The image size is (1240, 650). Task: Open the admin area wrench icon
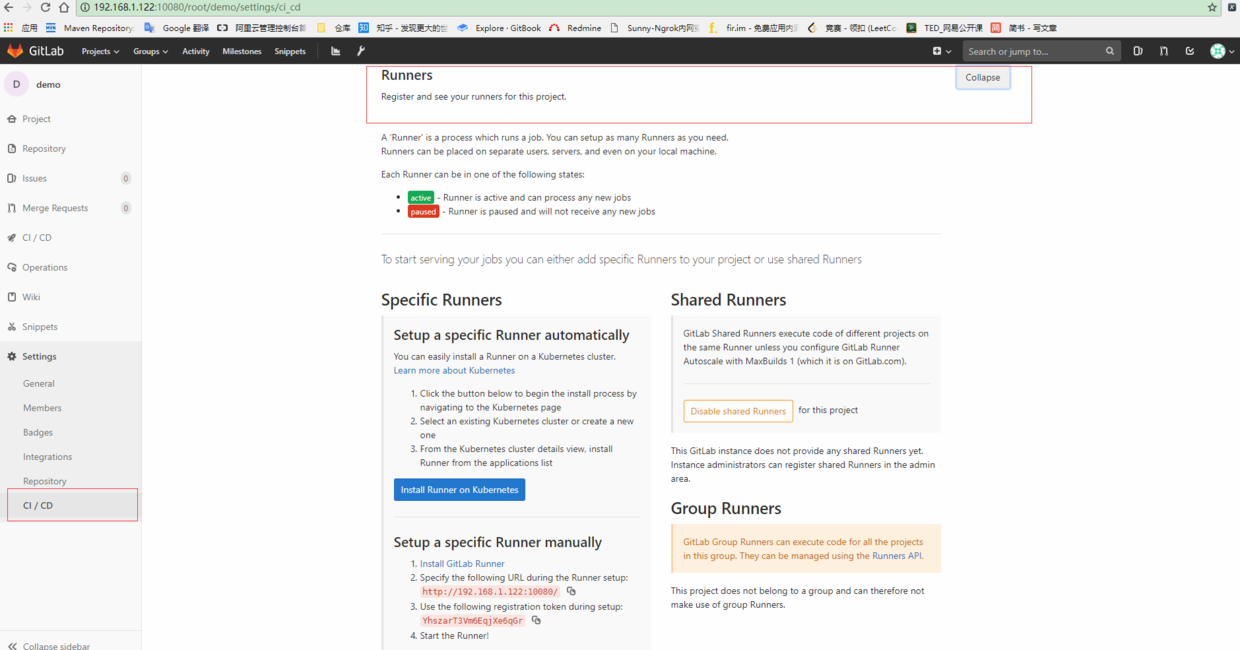pyautogui.click(x=361, y=51)
